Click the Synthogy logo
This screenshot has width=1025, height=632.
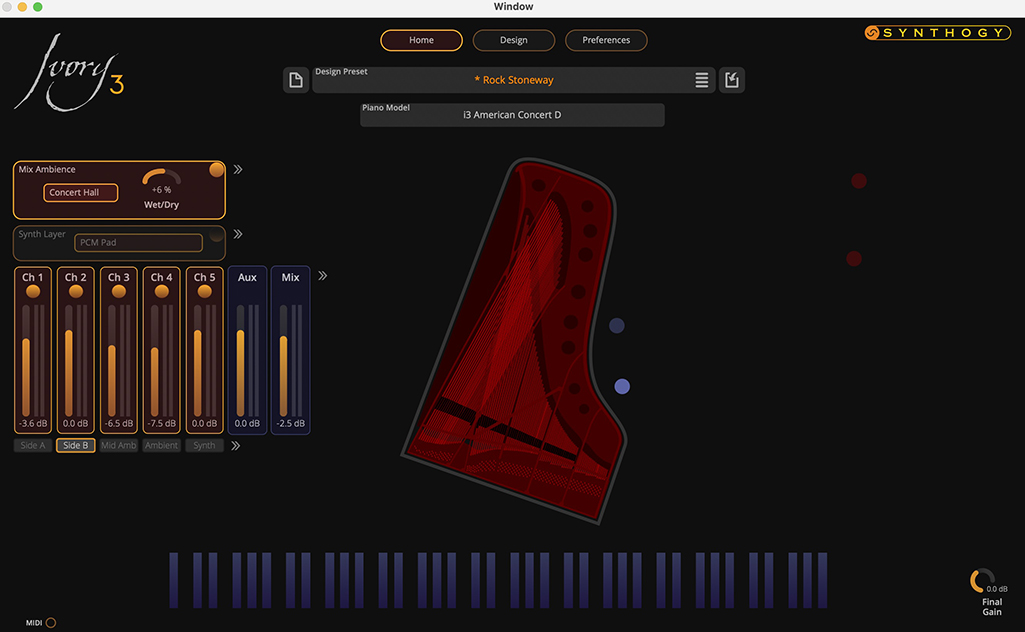(x=936, y=31)
